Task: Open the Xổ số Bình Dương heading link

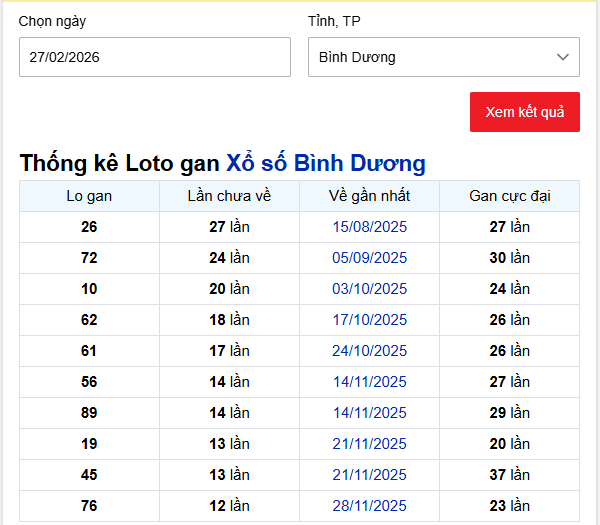Action: [x=326, y=163]
